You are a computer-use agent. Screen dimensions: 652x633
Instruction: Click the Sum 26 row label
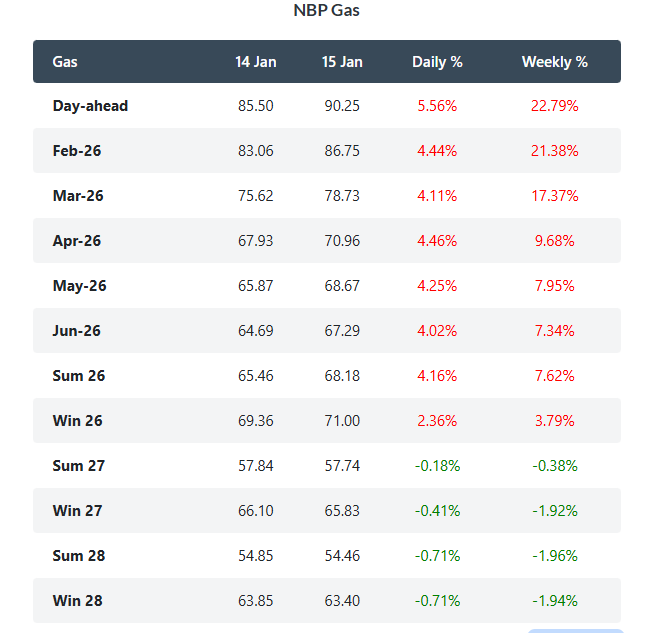pyautogui.click(x=79, y=376)
